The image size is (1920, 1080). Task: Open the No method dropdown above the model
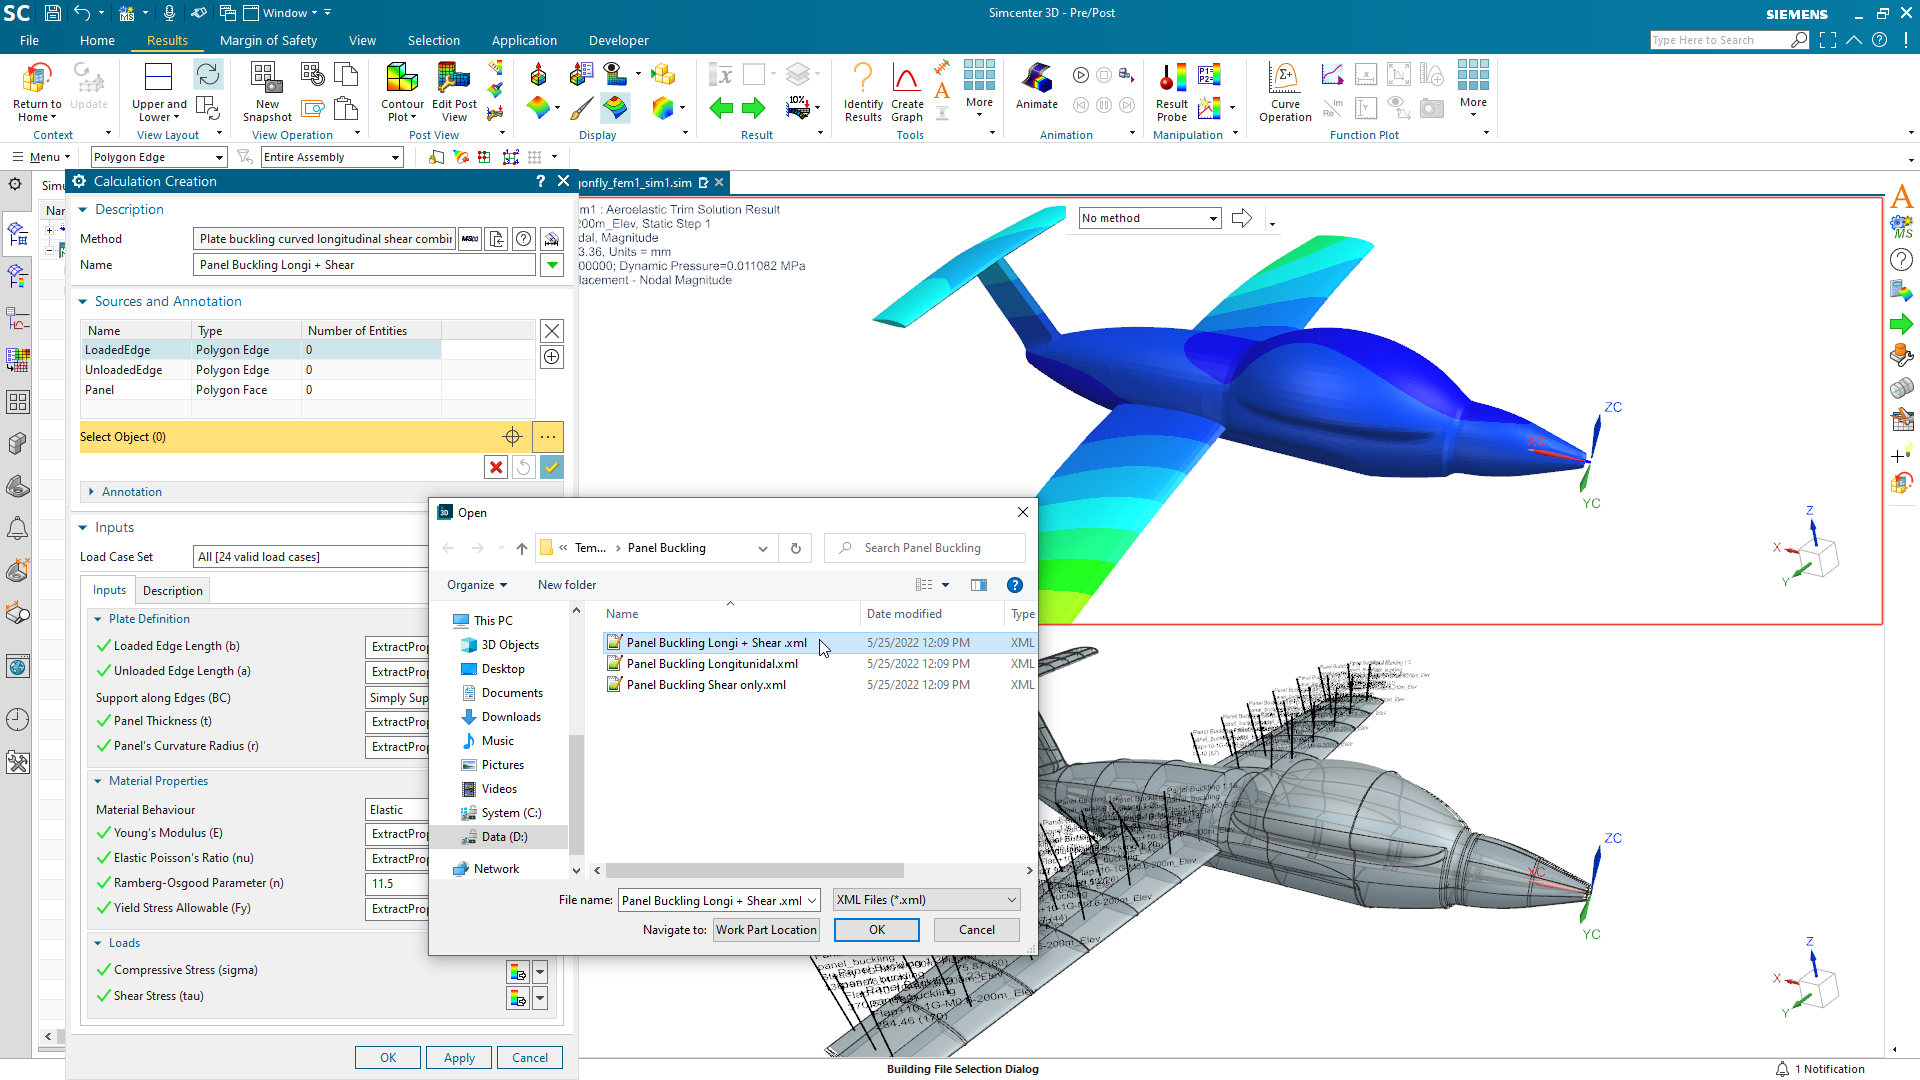[x=1148, y=217]
